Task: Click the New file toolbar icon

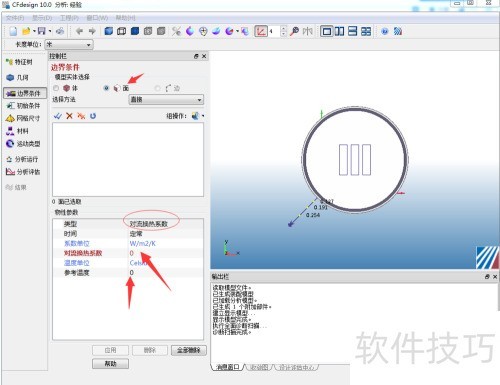Action: 13,31
